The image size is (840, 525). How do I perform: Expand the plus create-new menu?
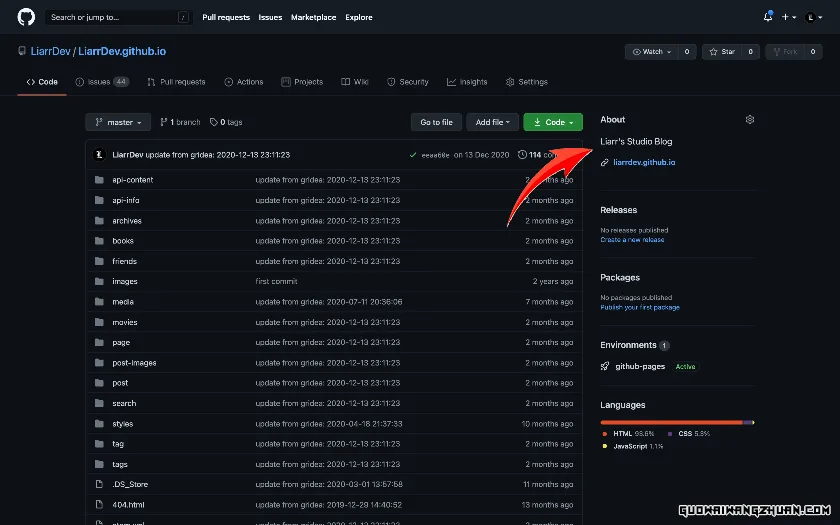788,17
